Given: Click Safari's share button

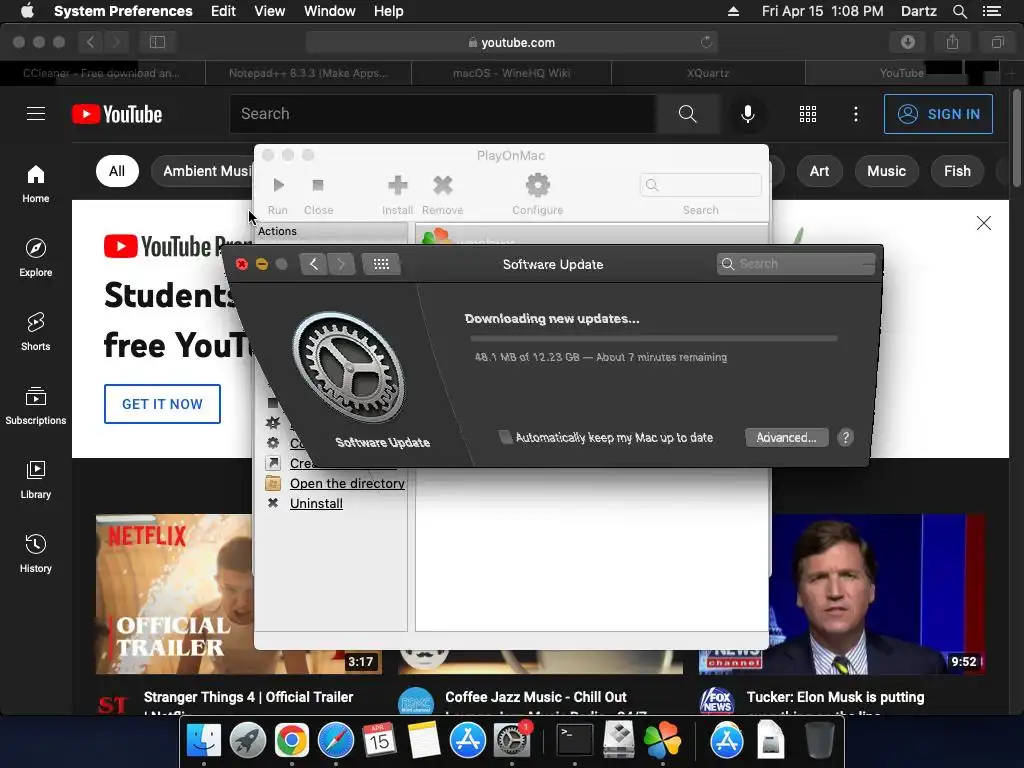Looking at the screenshot, I should coord(952,42).
